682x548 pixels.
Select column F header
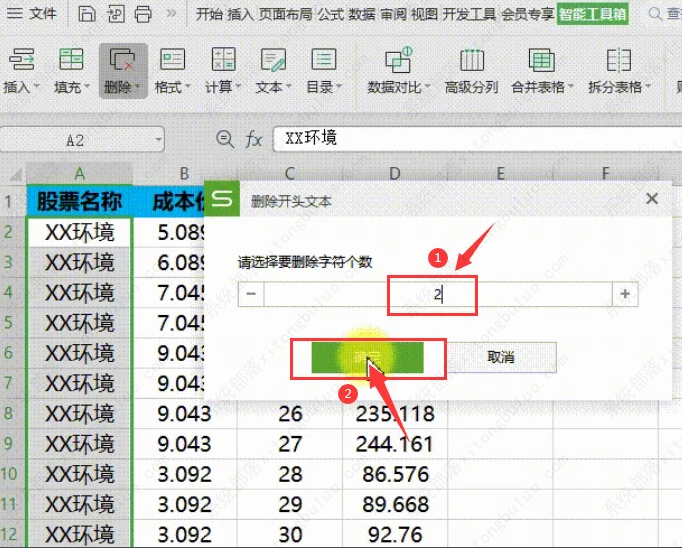(605, 174)
